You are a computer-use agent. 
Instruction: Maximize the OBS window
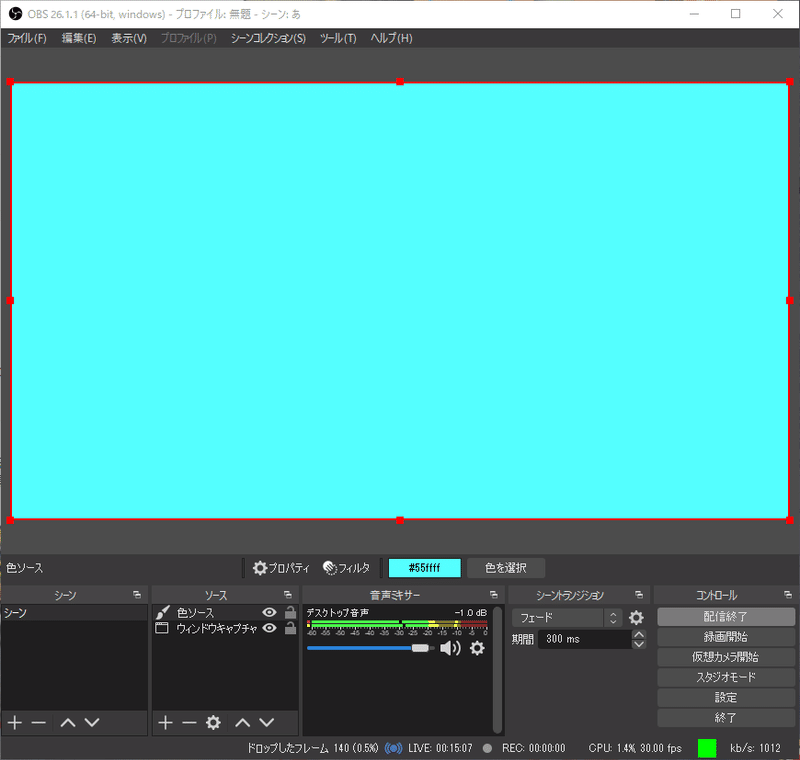pos(735,14)
